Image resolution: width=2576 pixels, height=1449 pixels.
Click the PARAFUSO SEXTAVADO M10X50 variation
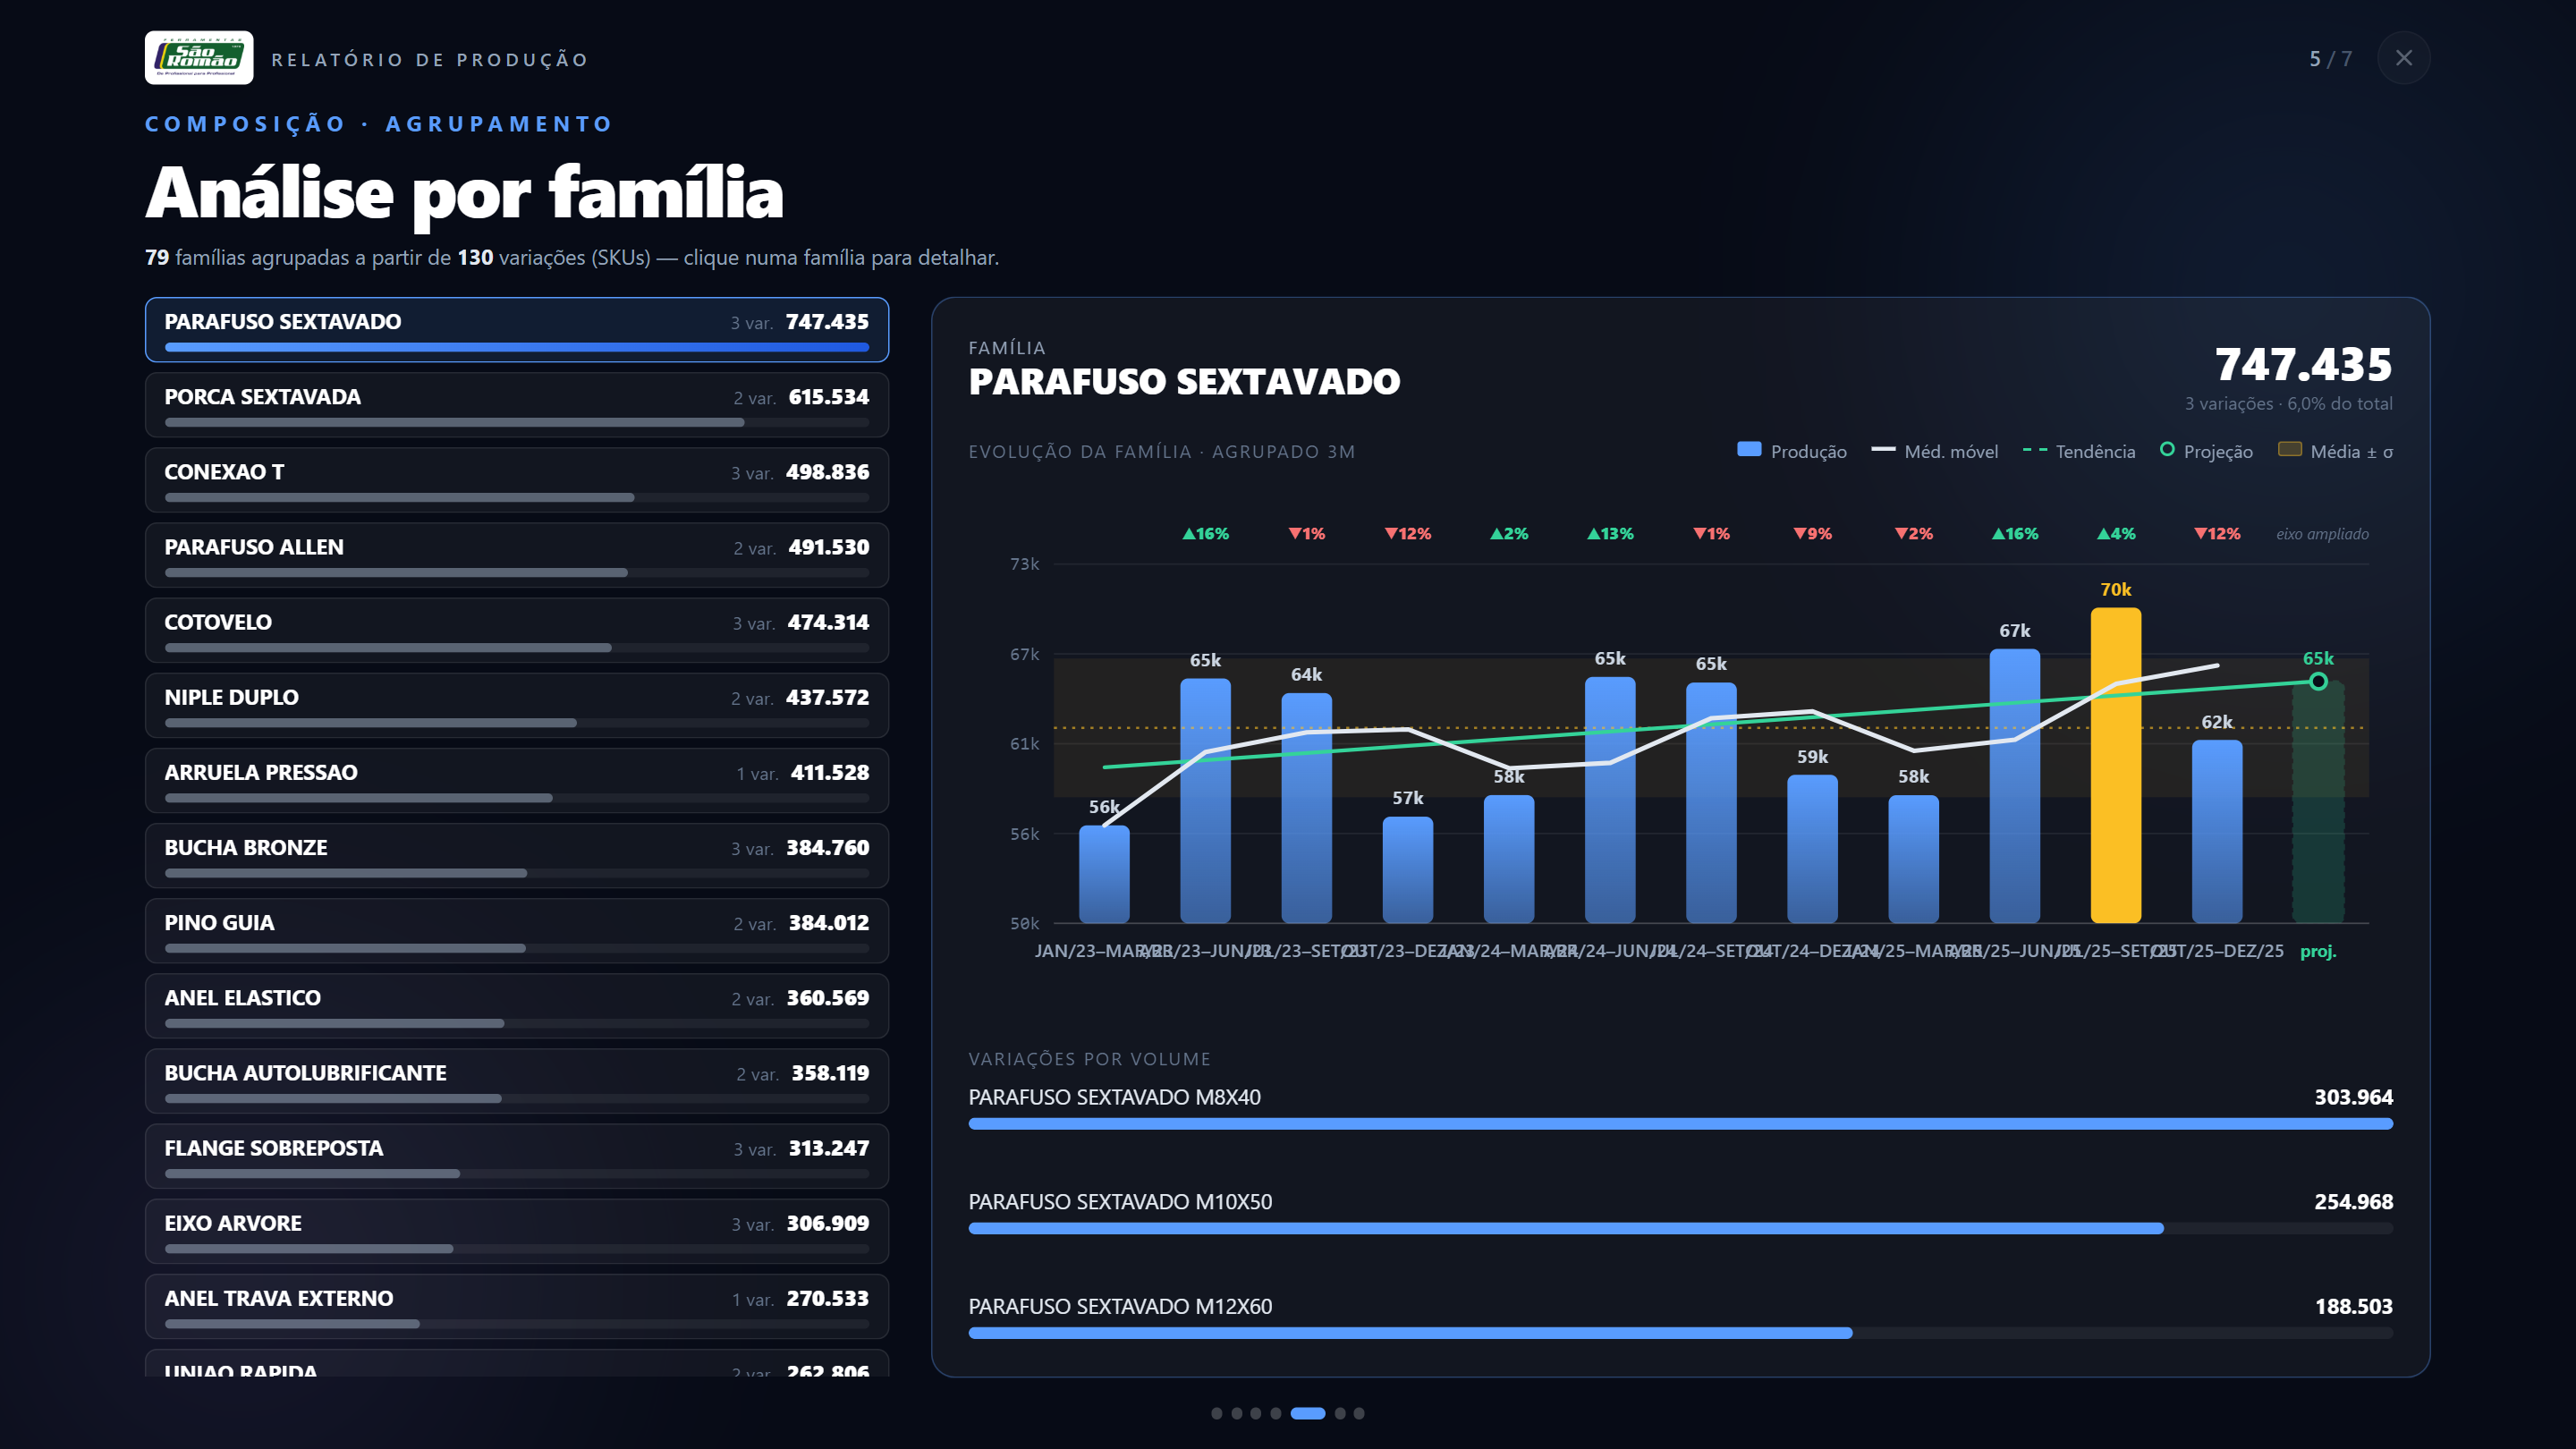tap(1680, 1213)
